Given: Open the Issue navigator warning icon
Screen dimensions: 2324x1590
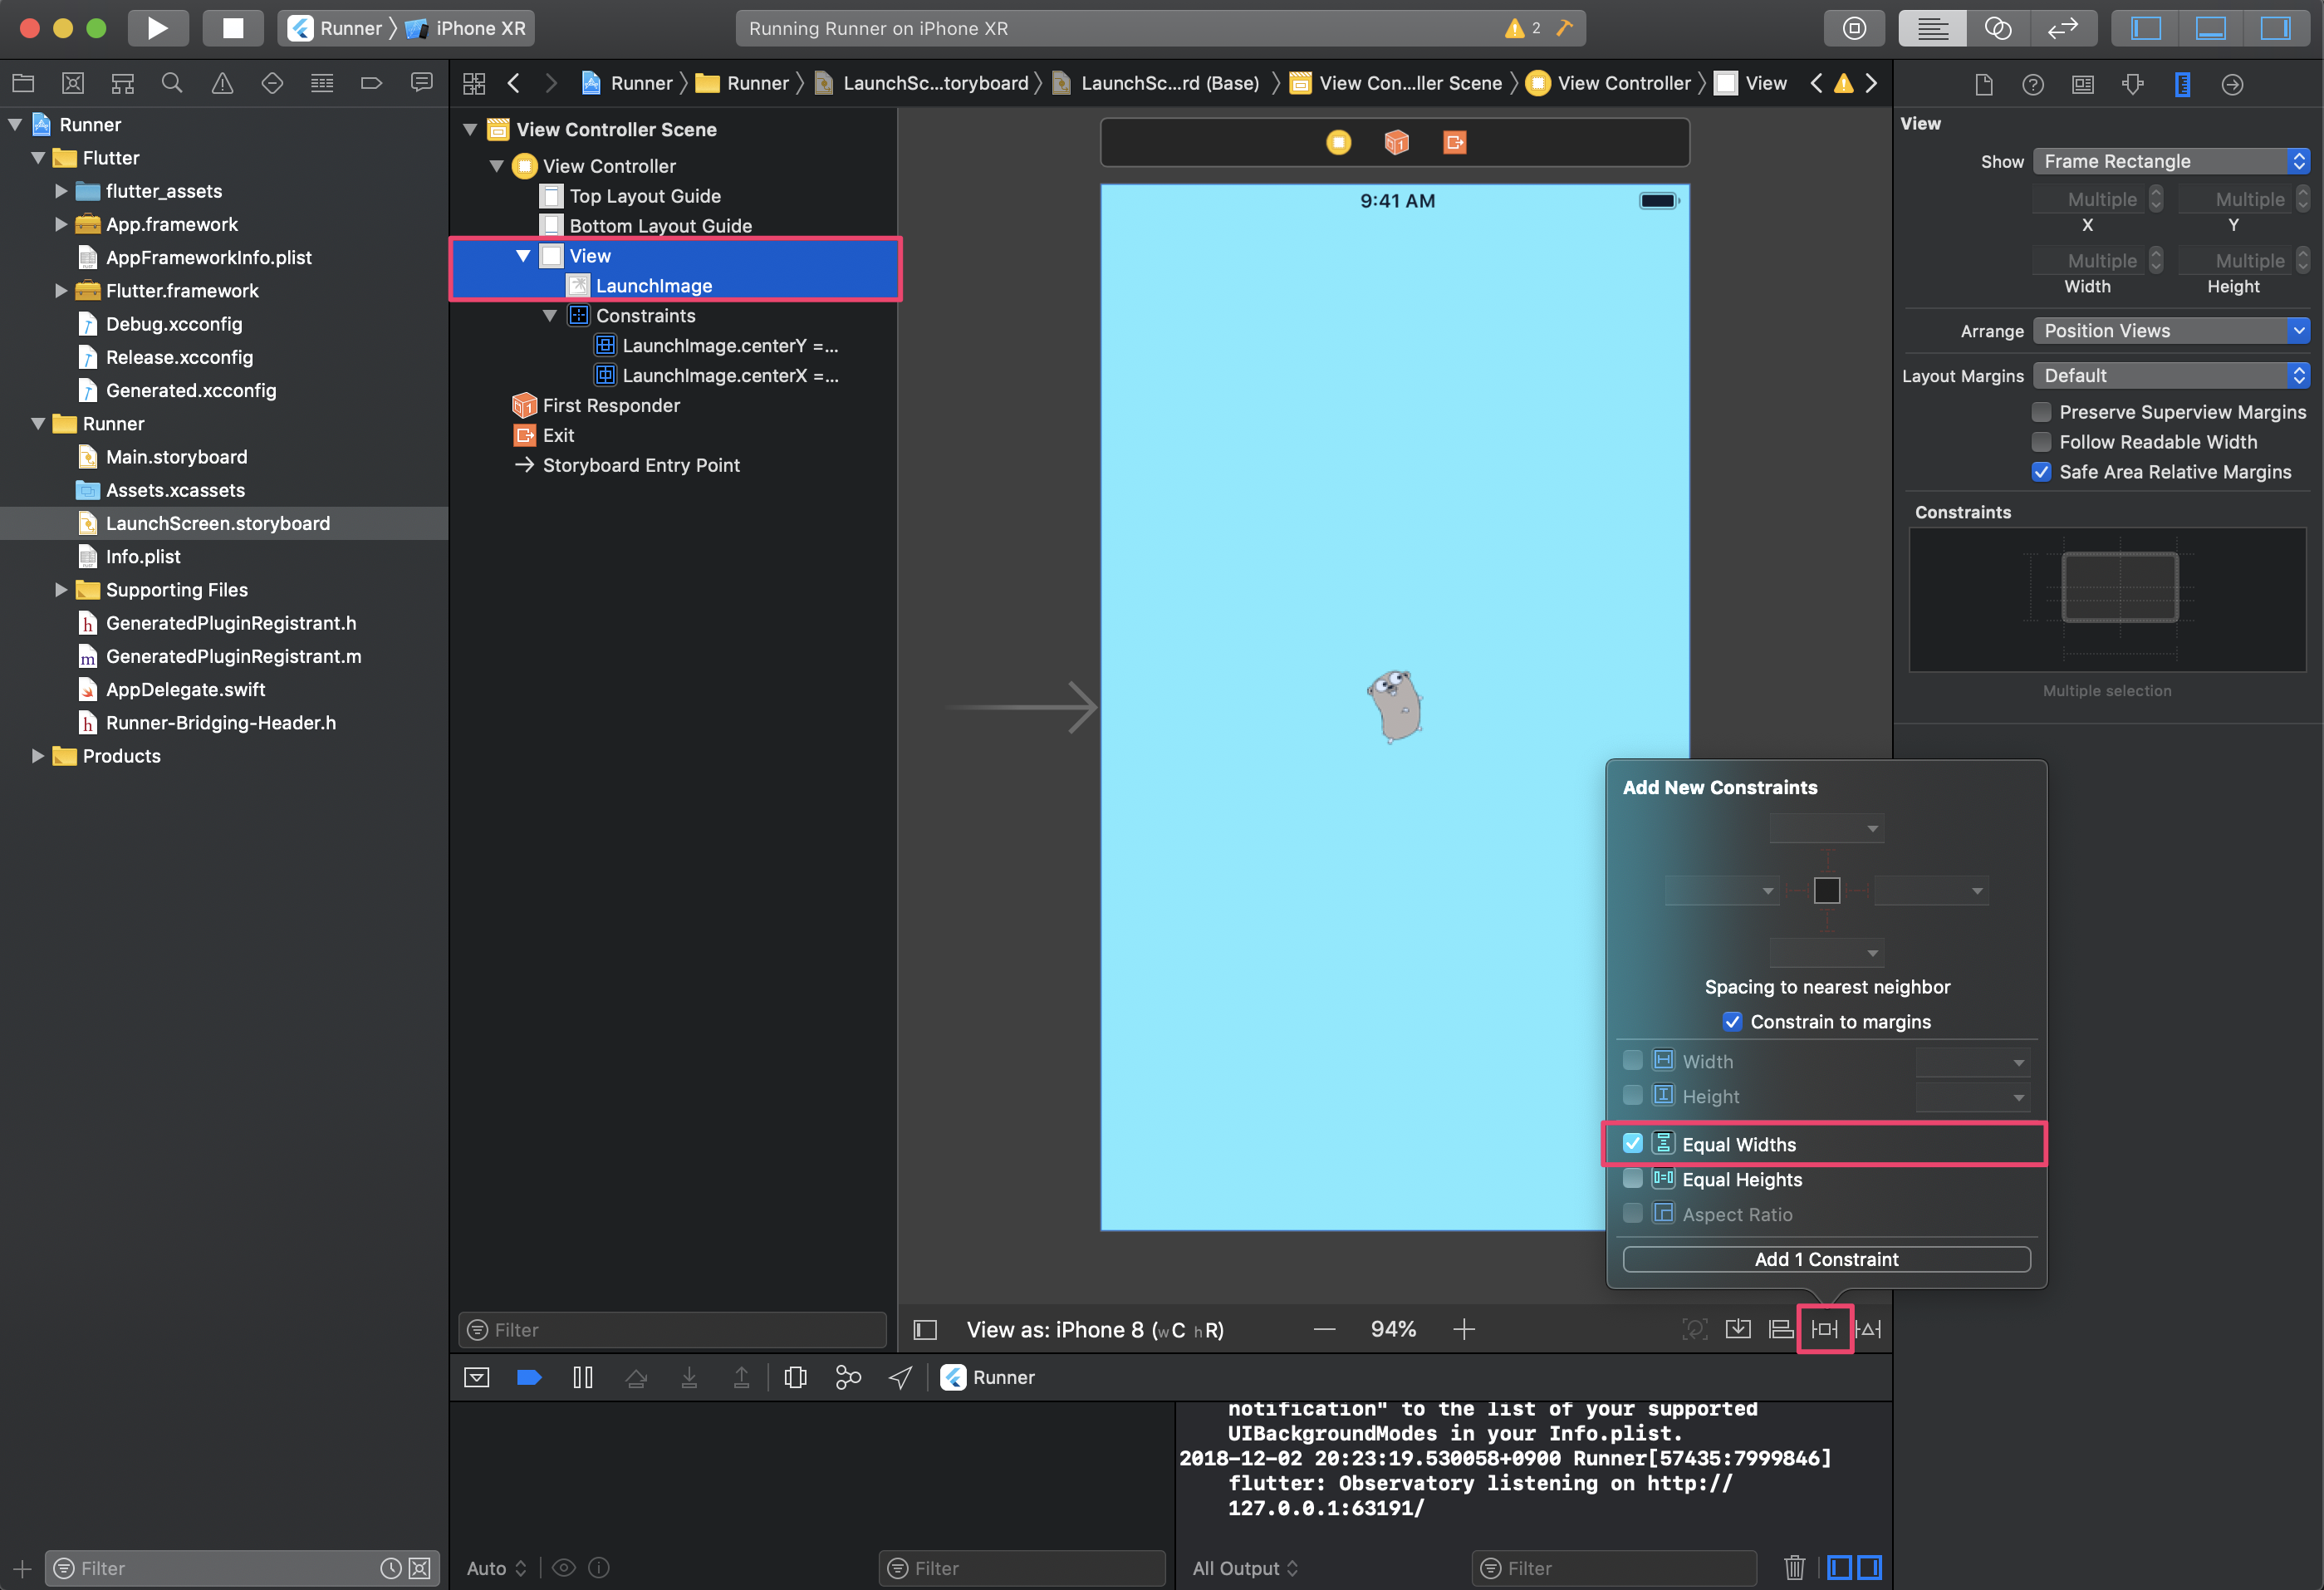Looking at the screenshot, I should click(x=222, y=83).
